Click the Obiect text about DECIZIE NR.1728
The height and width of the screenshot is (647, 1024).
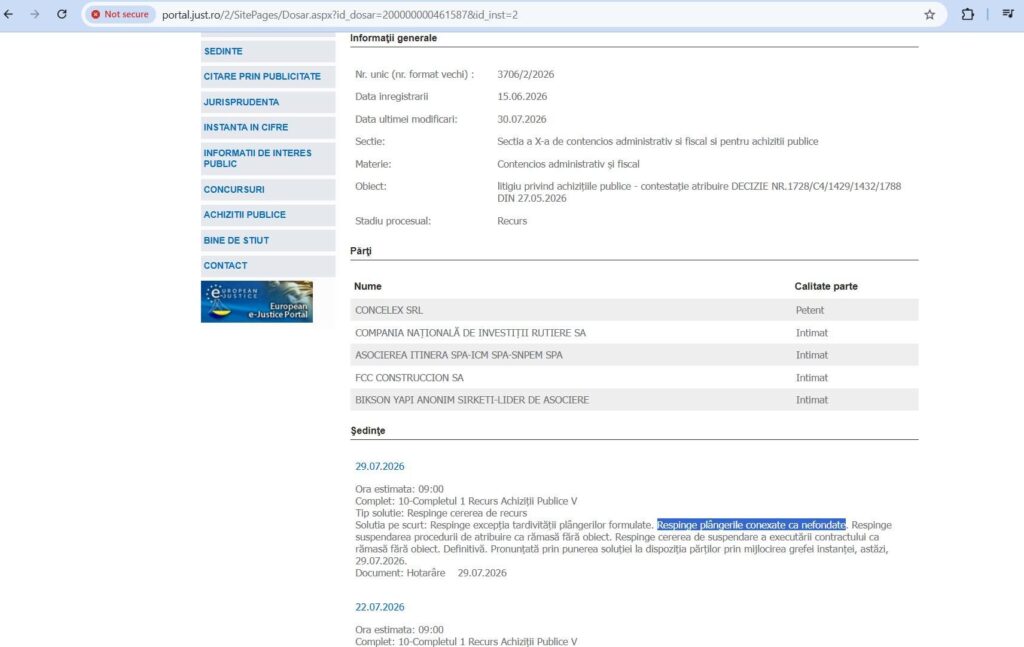click(699, 192)
